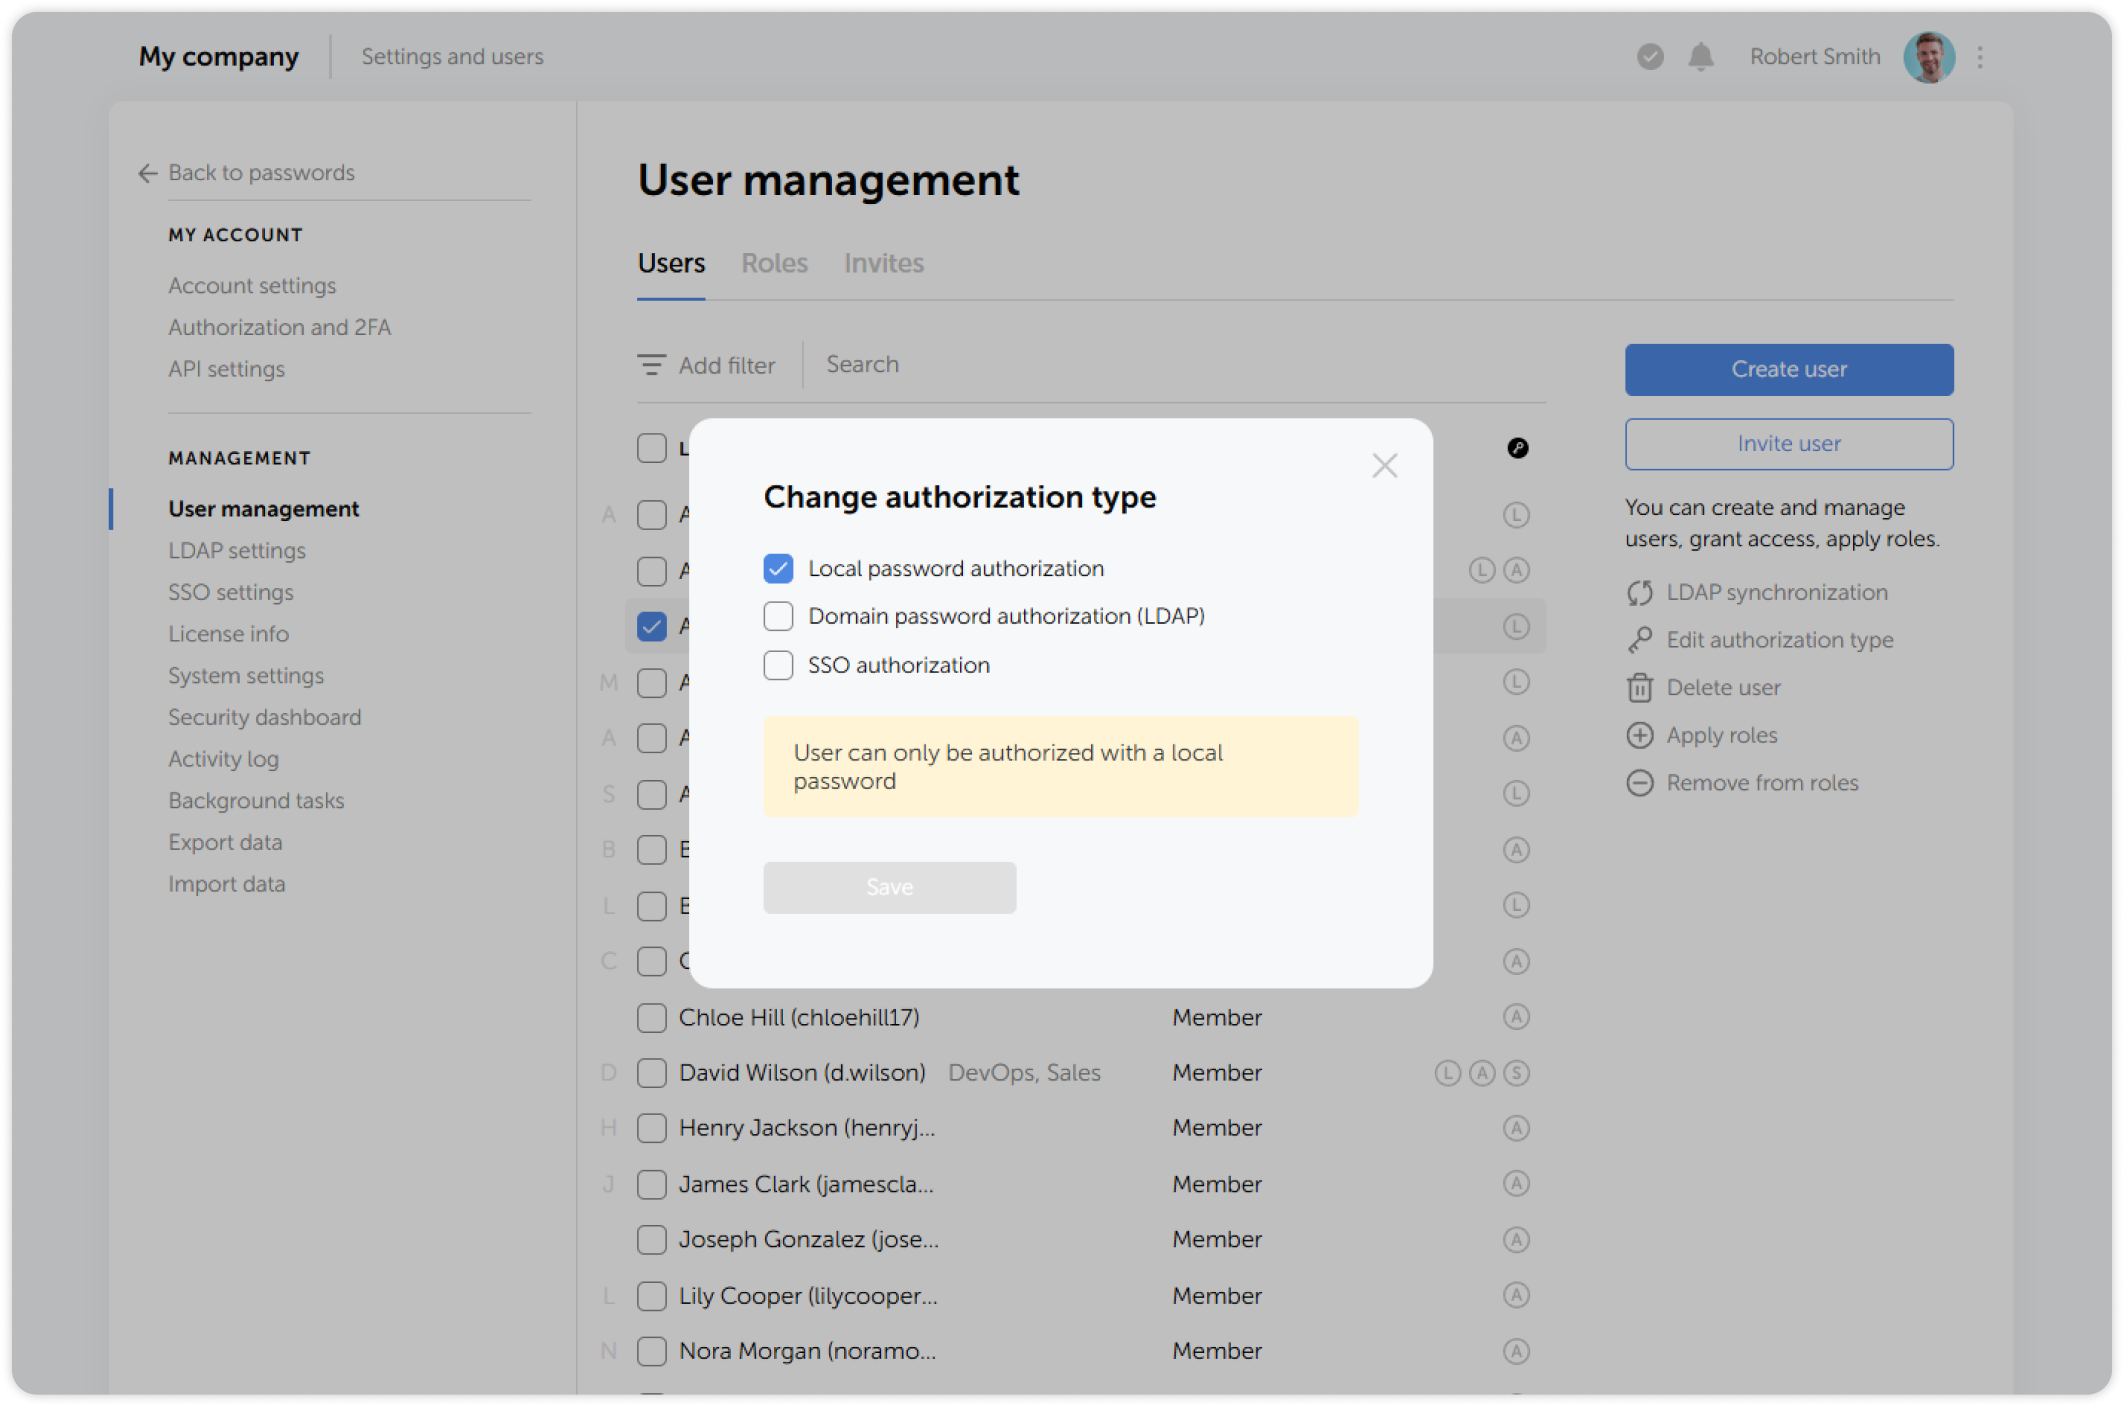Close the Change authorization type dialog
The height and width of the screenshot is (1407, 2124).
(x=1384, y=465)
